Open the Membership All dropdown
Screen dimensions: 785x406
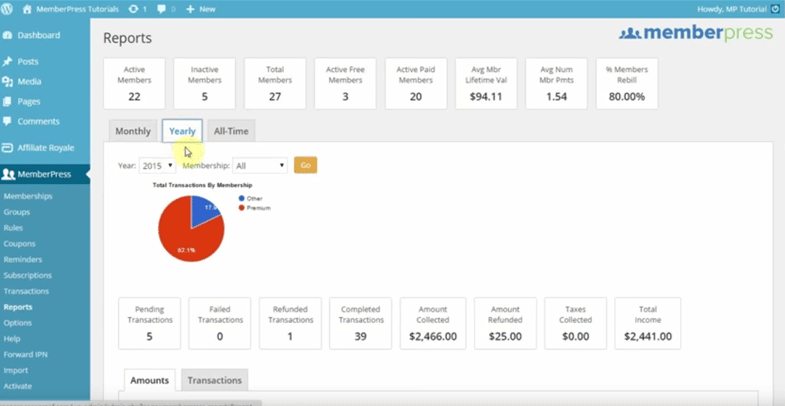pyautogui.click(x=260, y=166)
